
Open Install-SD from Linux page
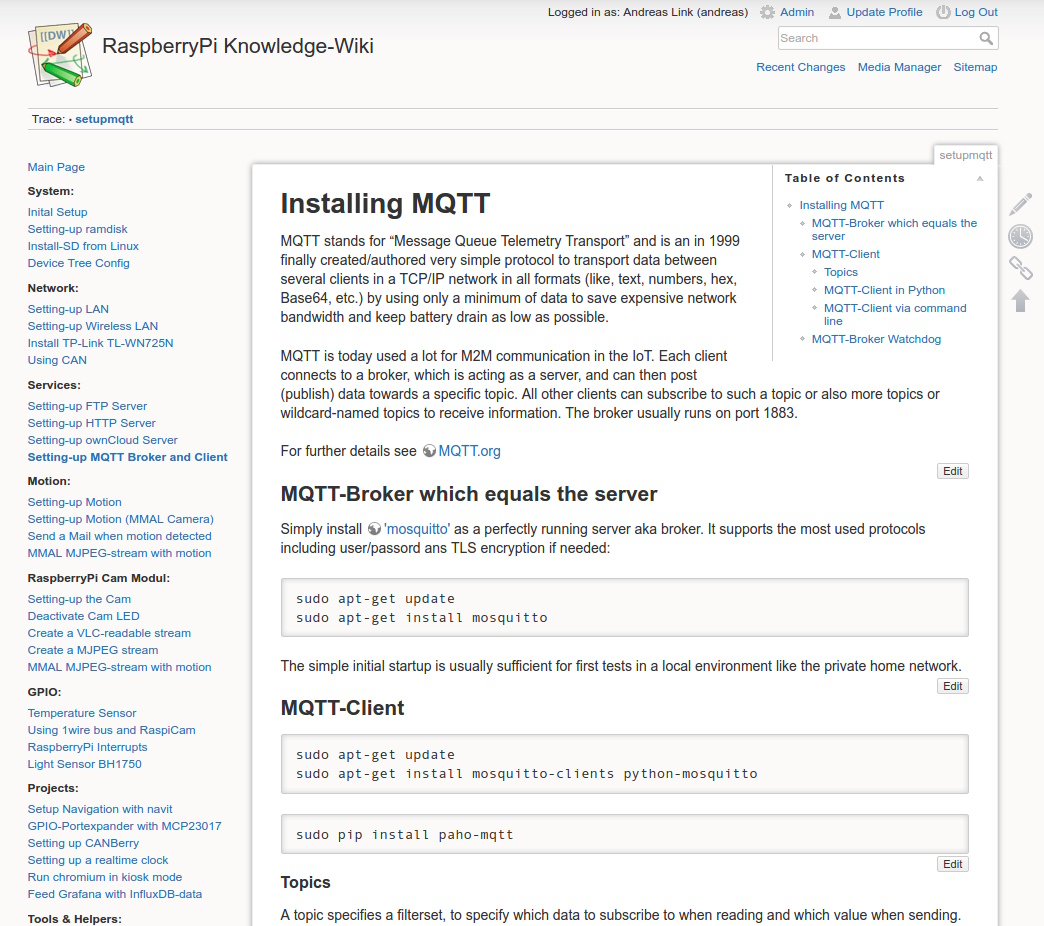83,246
